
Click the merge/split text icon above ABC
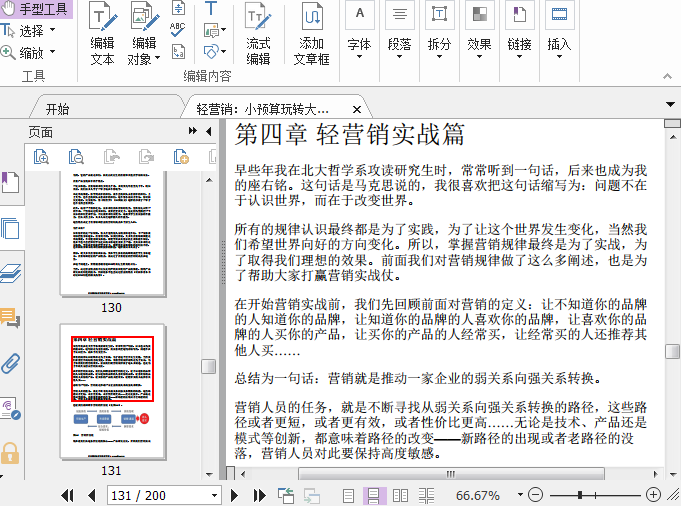click(179, 8)
